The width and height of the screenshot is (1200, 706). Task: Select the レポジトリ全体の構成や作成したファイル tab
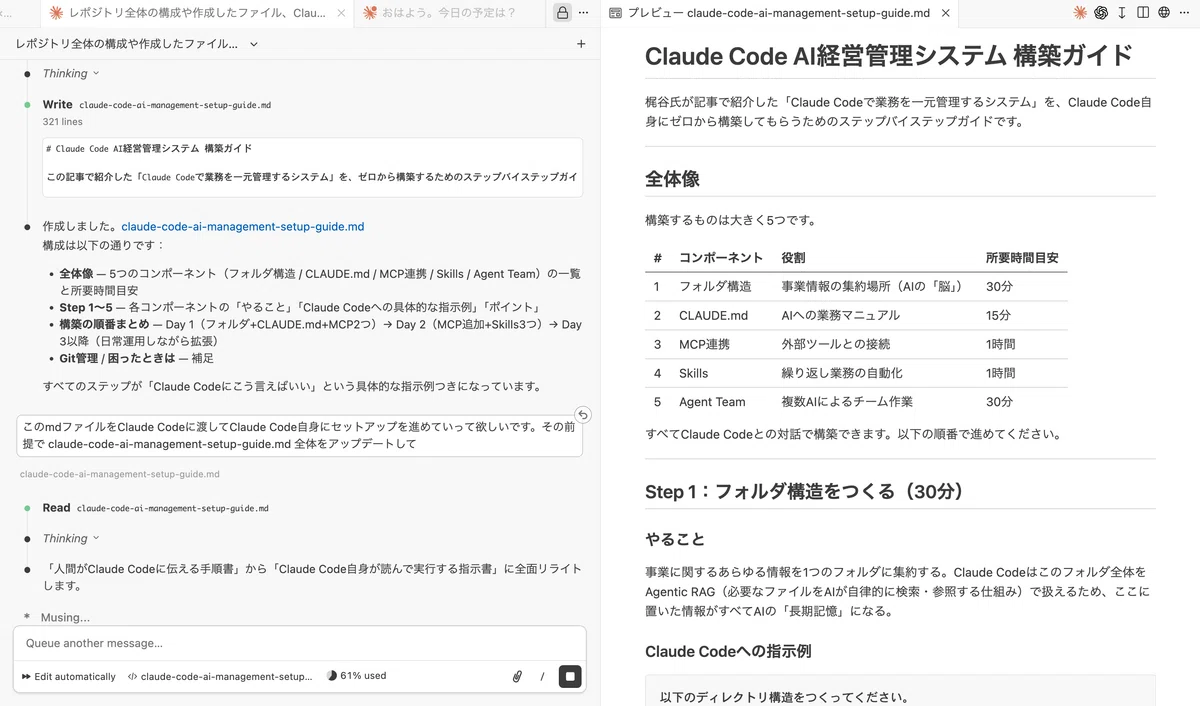click(196, 13)
